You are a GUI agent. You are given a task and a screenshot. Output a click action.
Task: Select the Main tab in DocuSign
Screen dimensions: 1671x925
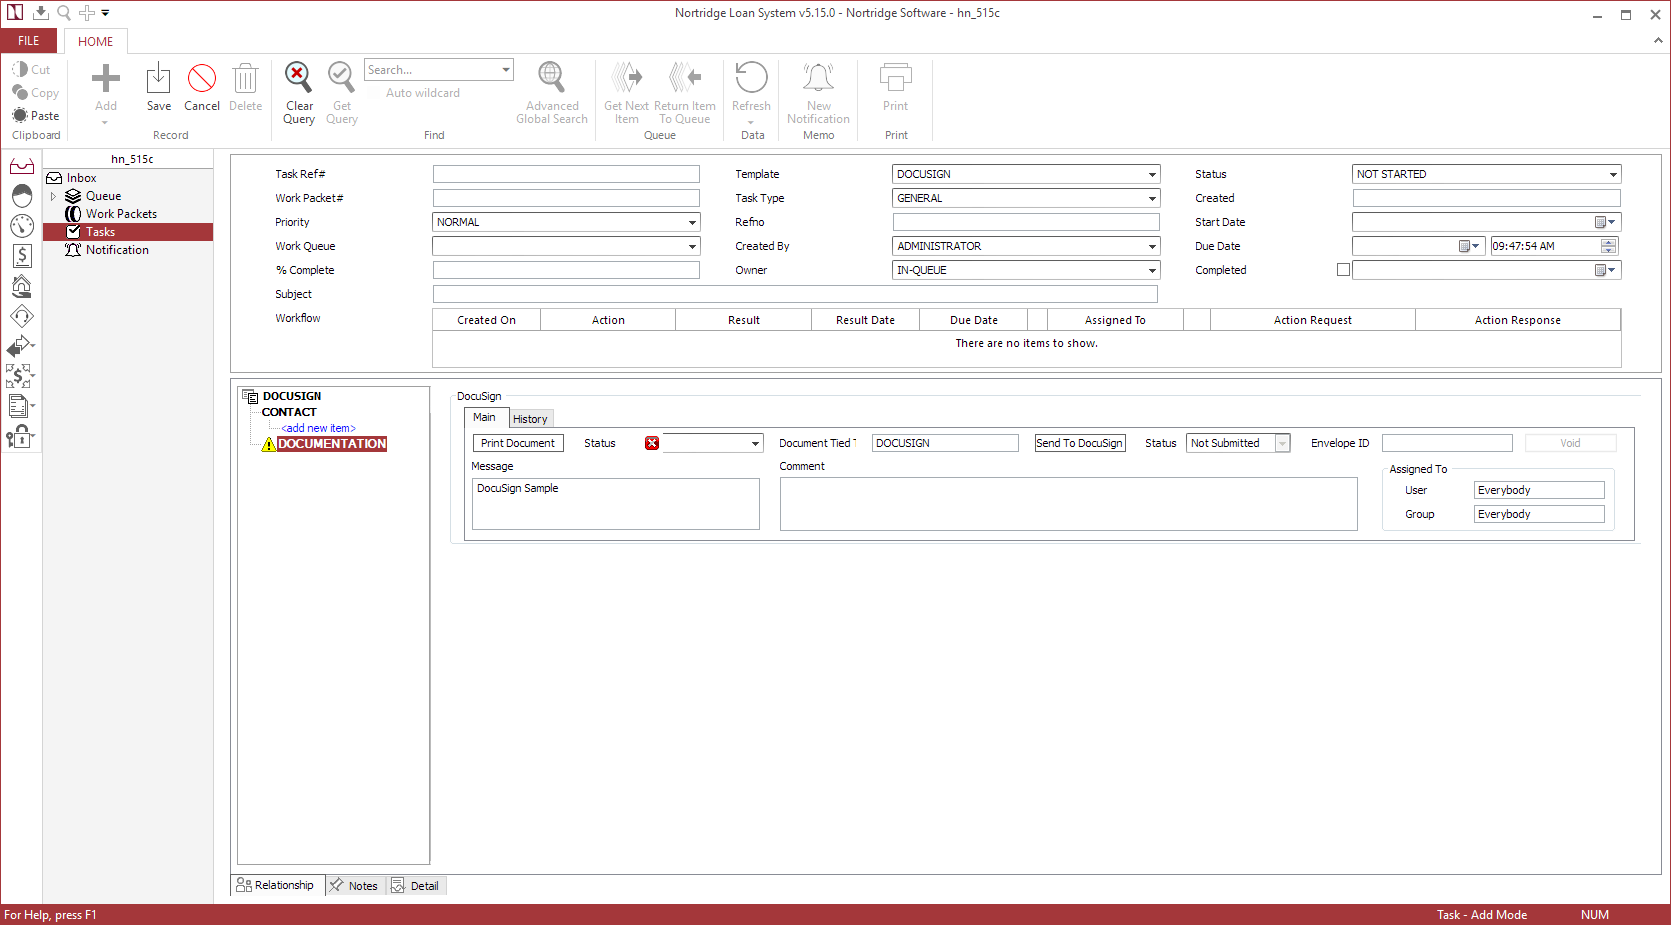point(485,417)
